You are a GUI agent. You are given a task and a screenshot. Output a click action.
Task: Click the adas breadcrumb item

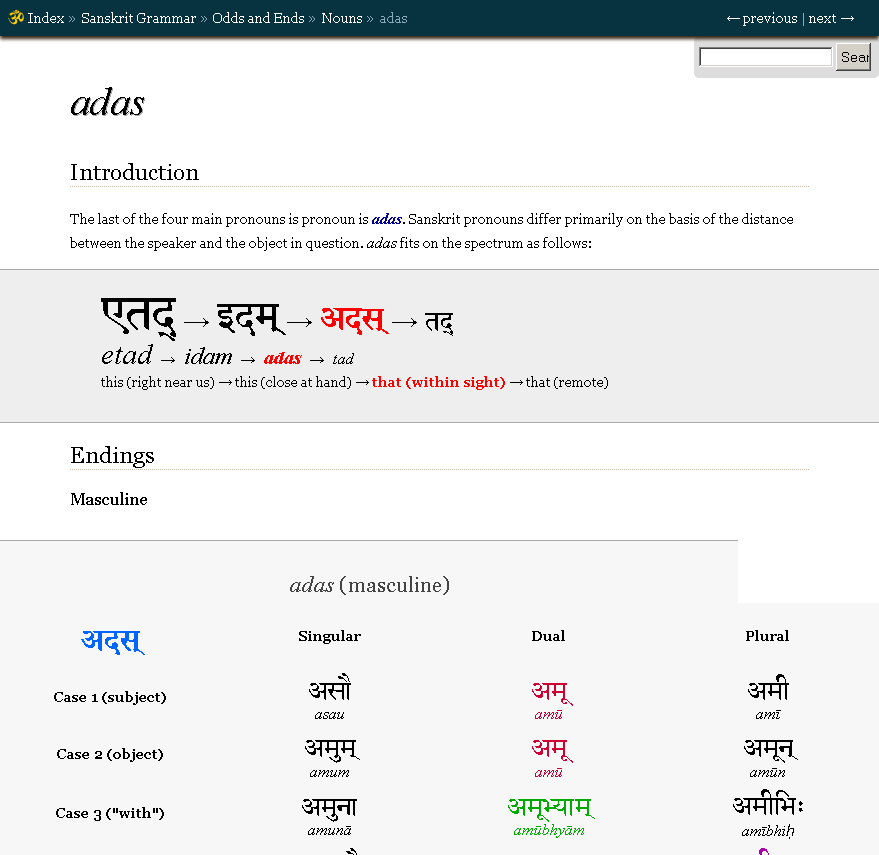tap(393, 18)
